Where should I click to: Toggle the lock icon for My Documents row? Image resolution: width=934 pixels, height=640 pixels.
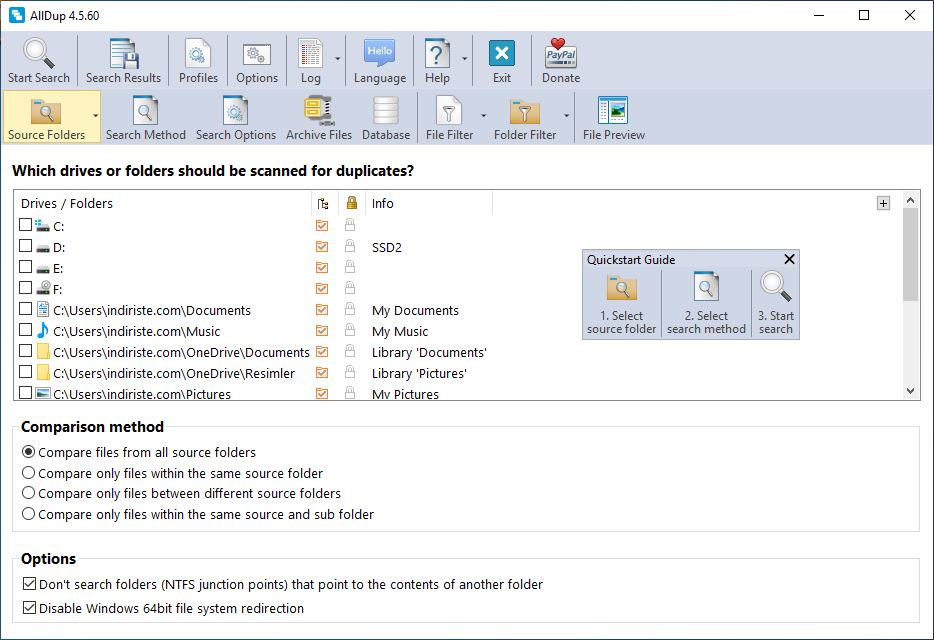click(x=350, y=309)
